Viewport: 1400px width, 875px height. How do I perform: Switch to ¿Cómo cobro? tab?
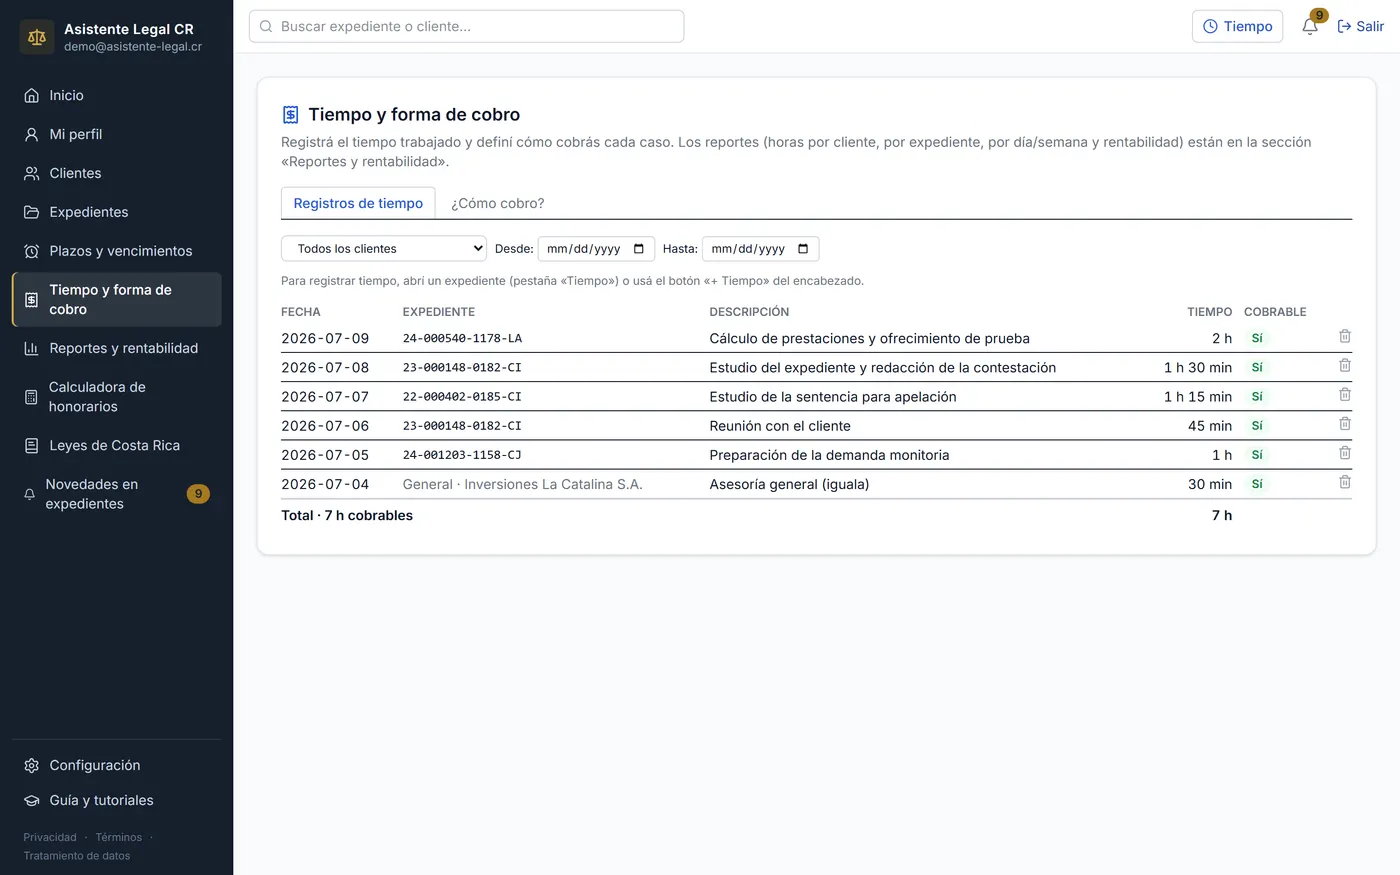pyautogui.click(x=498, y=203)
